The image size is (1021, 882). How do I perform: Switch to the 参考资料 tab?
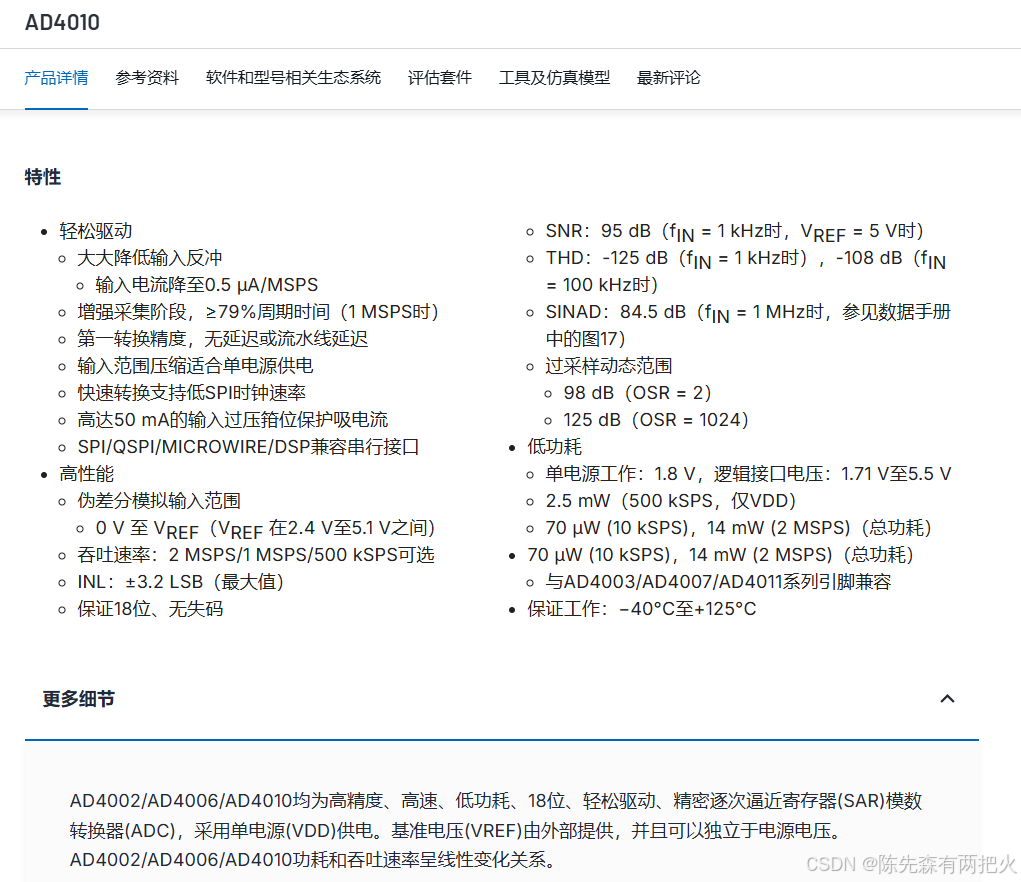click(x=147, y=78)
